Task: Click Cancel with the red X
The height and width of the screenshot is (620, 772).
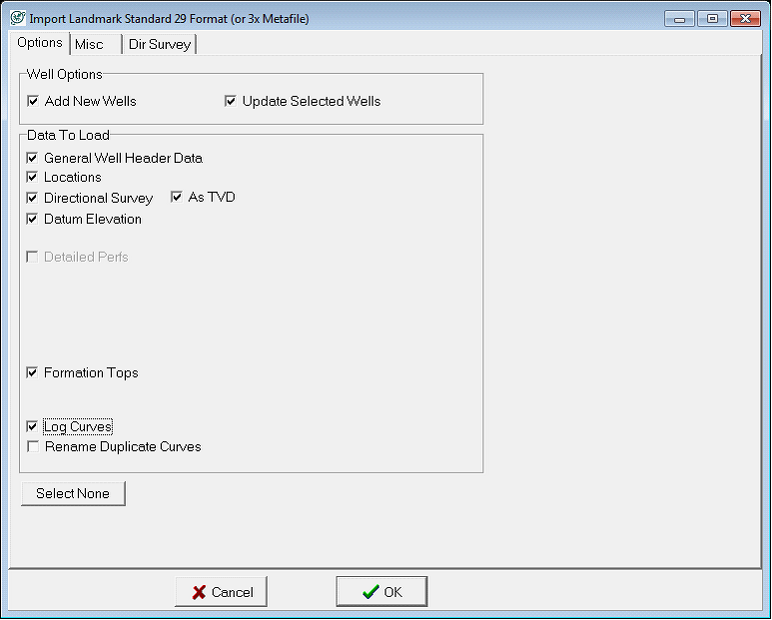Action: tap(221, 592)
